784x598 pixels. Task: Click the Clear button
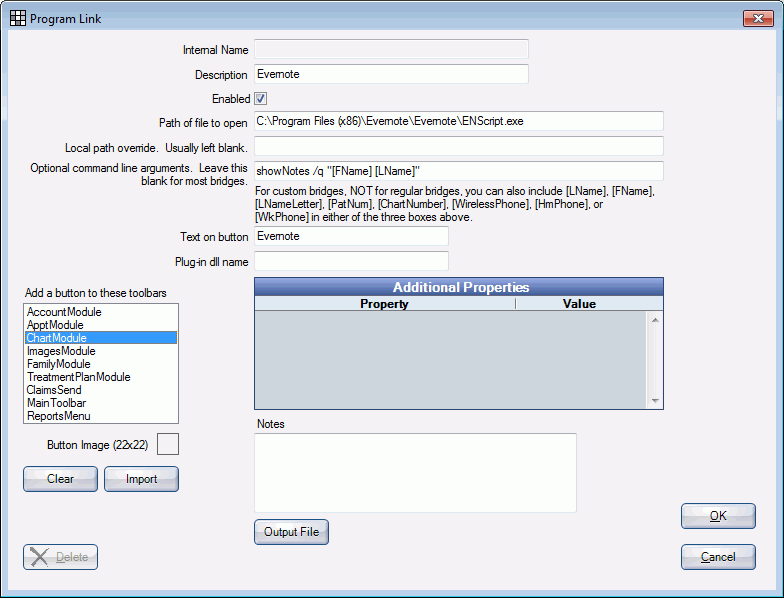60,479
